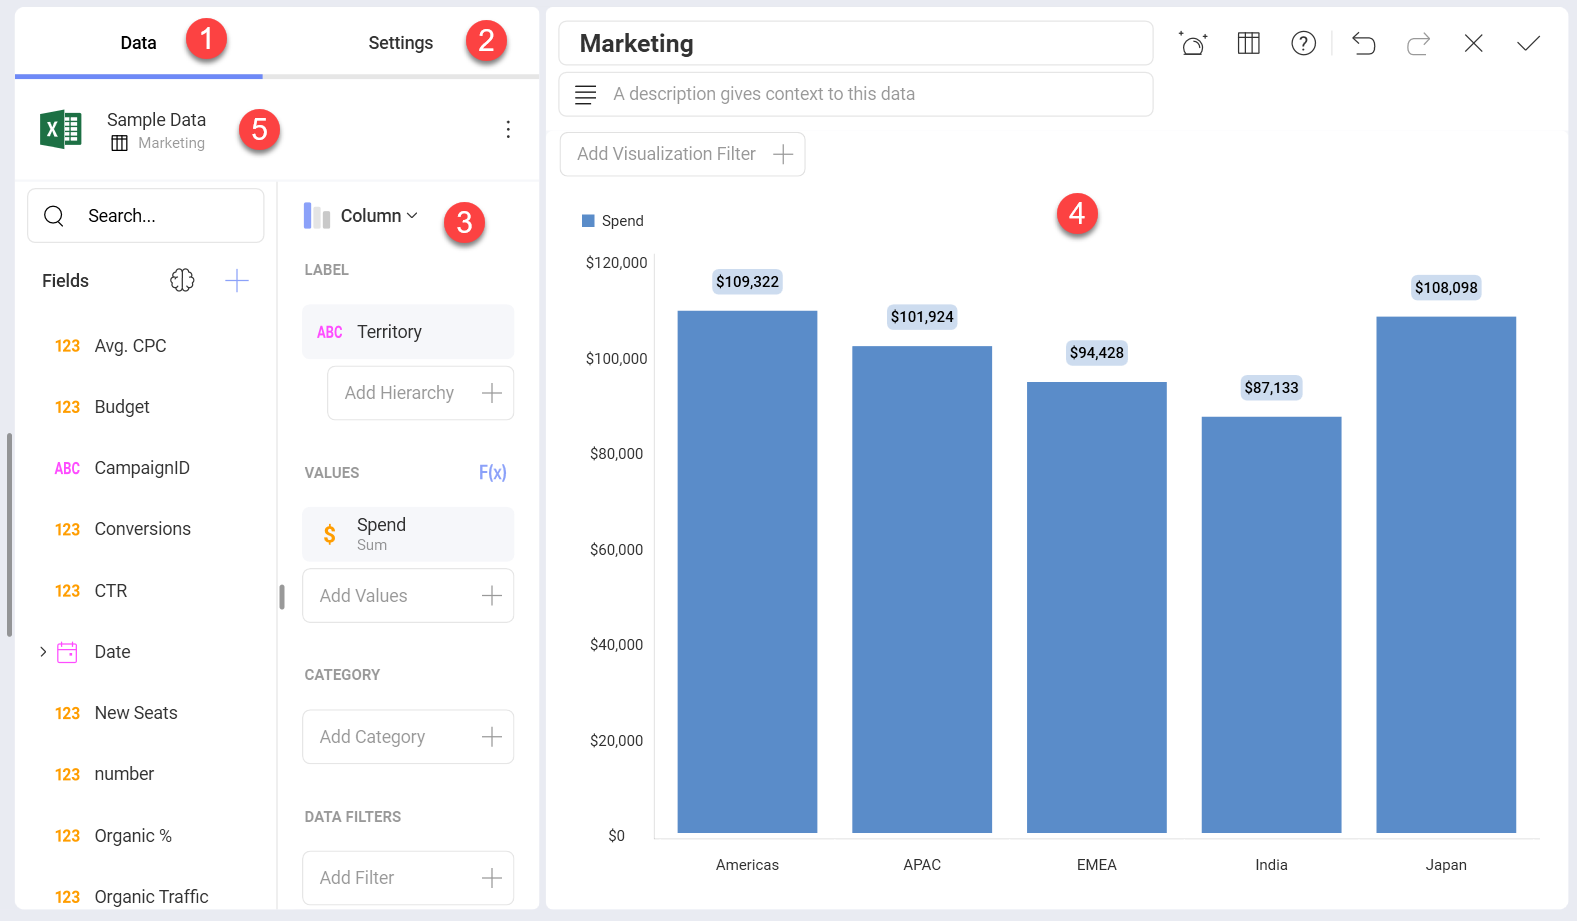This screenshot has height=921, width=1577.
Task: Click the India bar in chart
Action: pyautogui.click(x=1271, y=625)
